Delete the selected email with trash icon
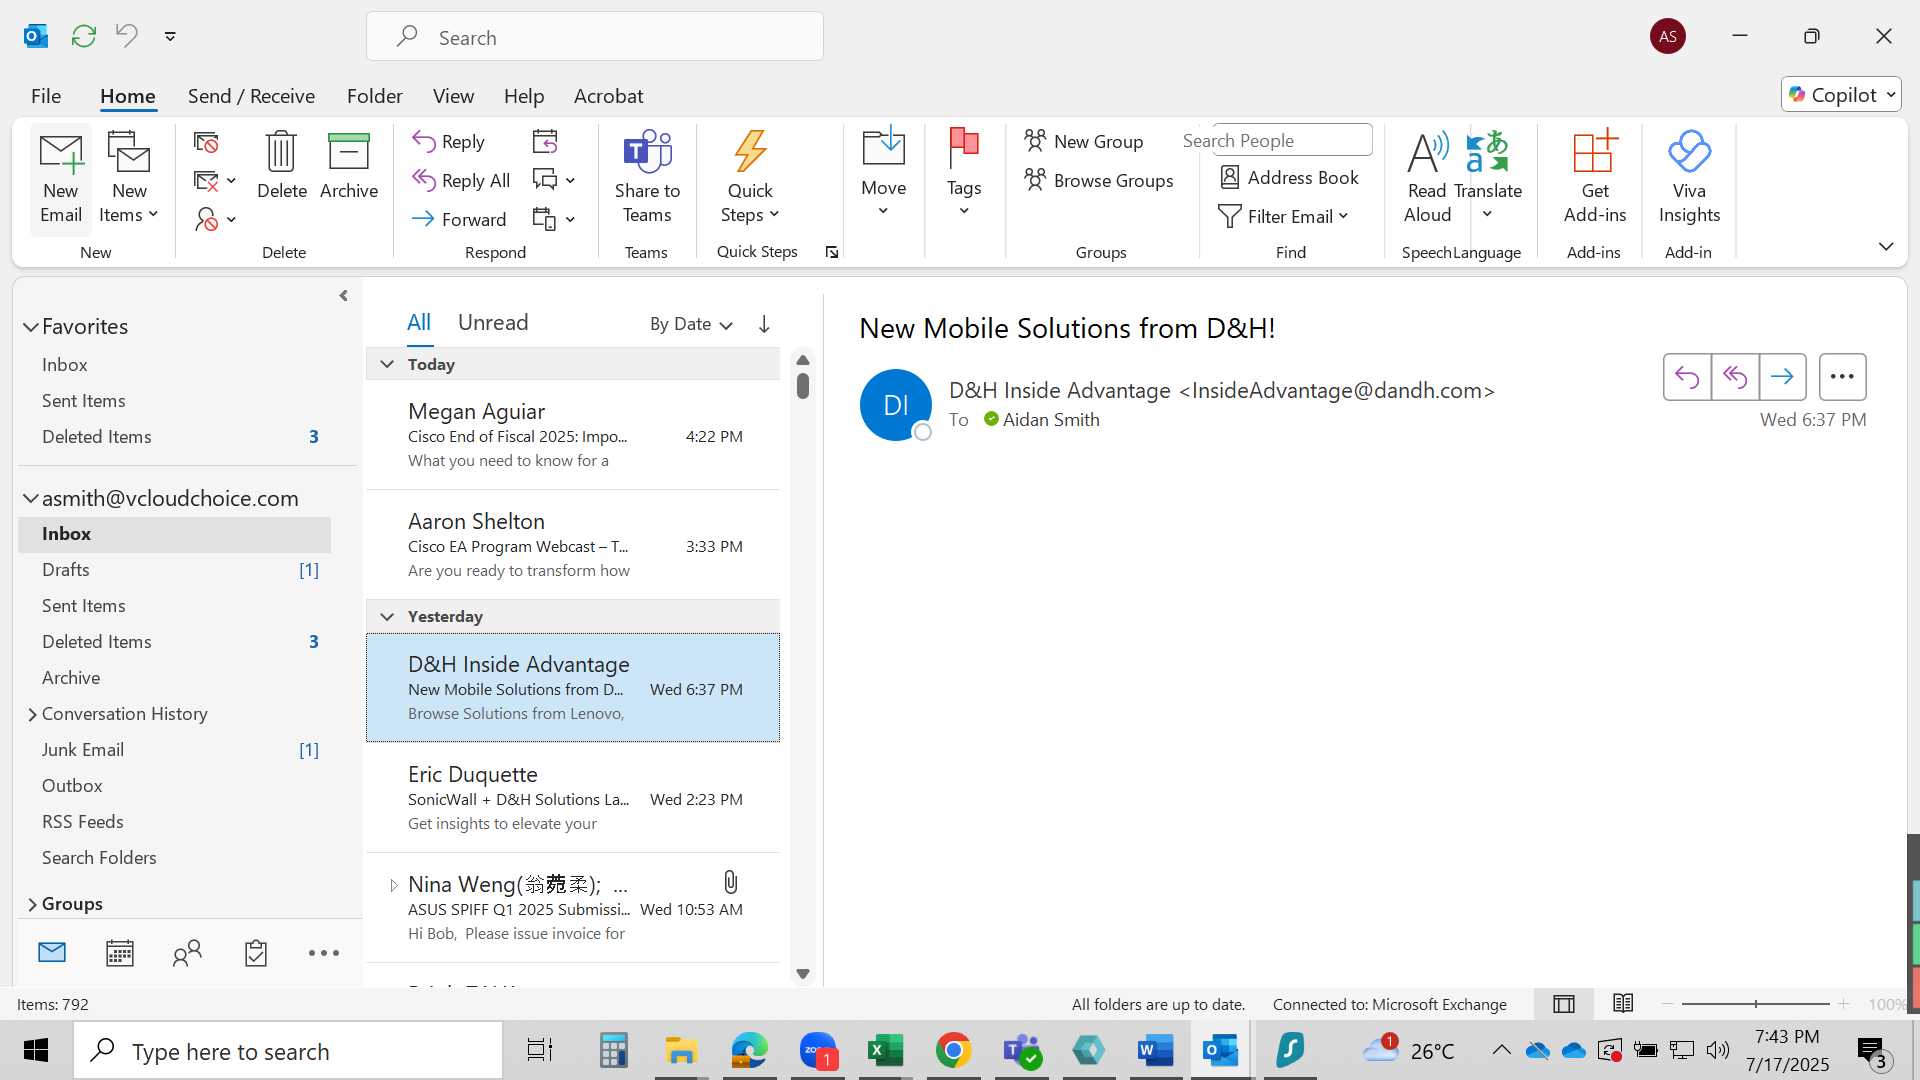This screenshot has width=1920, height=1080. (x=281, y=166)
